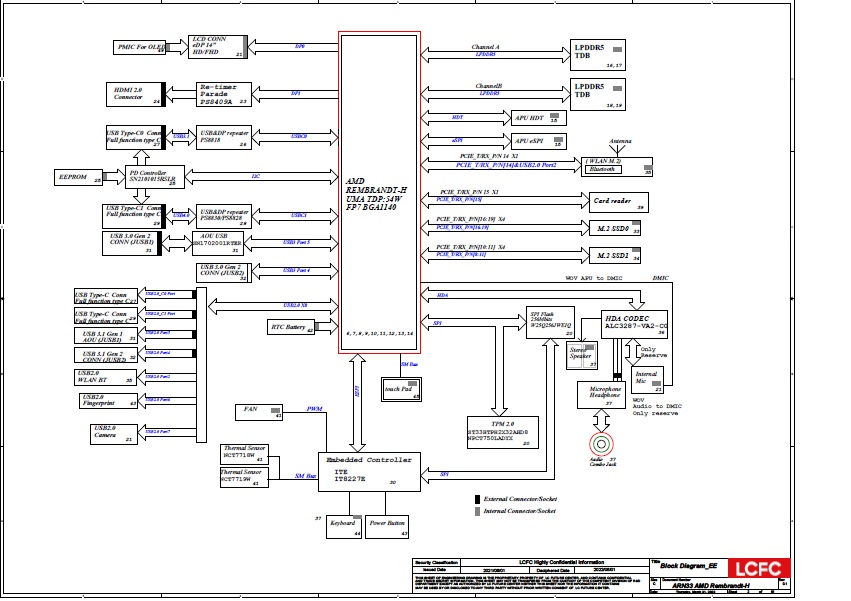The width and height of the screenshot is (851, 601).
Task: Click the WOV APU to DMIC label
Action: 594,278
